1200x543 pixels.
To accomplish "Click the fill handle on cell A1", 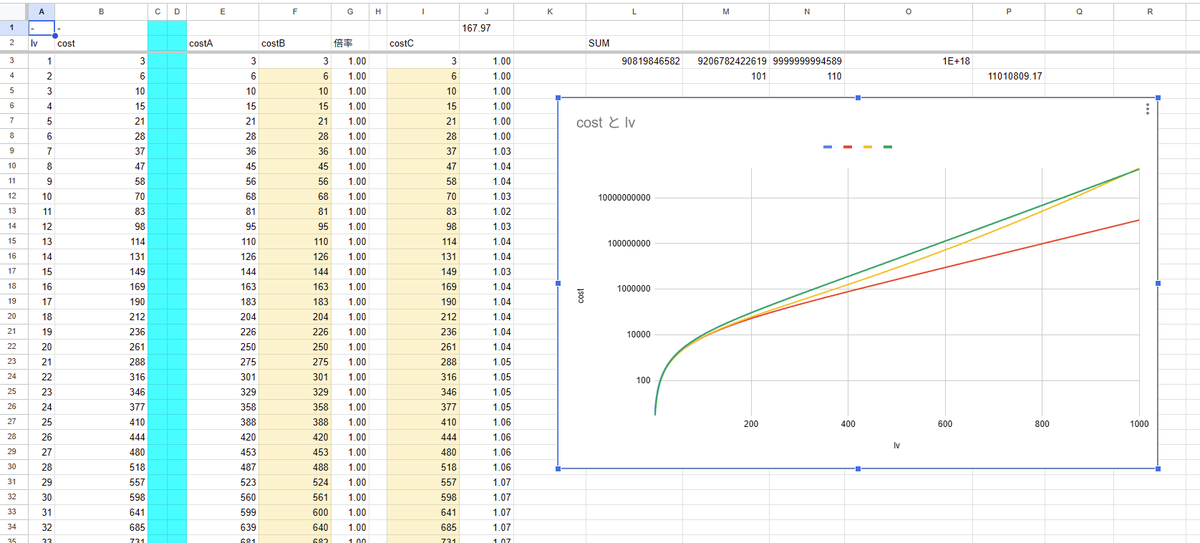I will (x=54, y=36).
